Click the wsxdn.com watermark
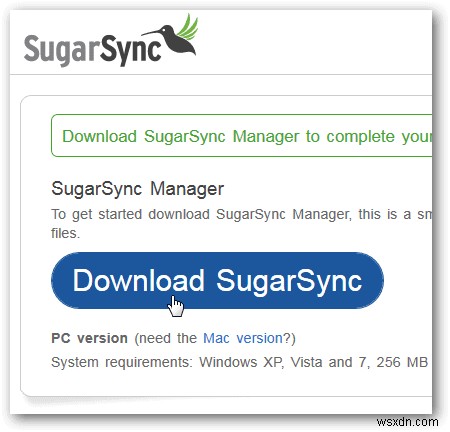The width and height of the screenshot is (450, 432). click(408, 422)
